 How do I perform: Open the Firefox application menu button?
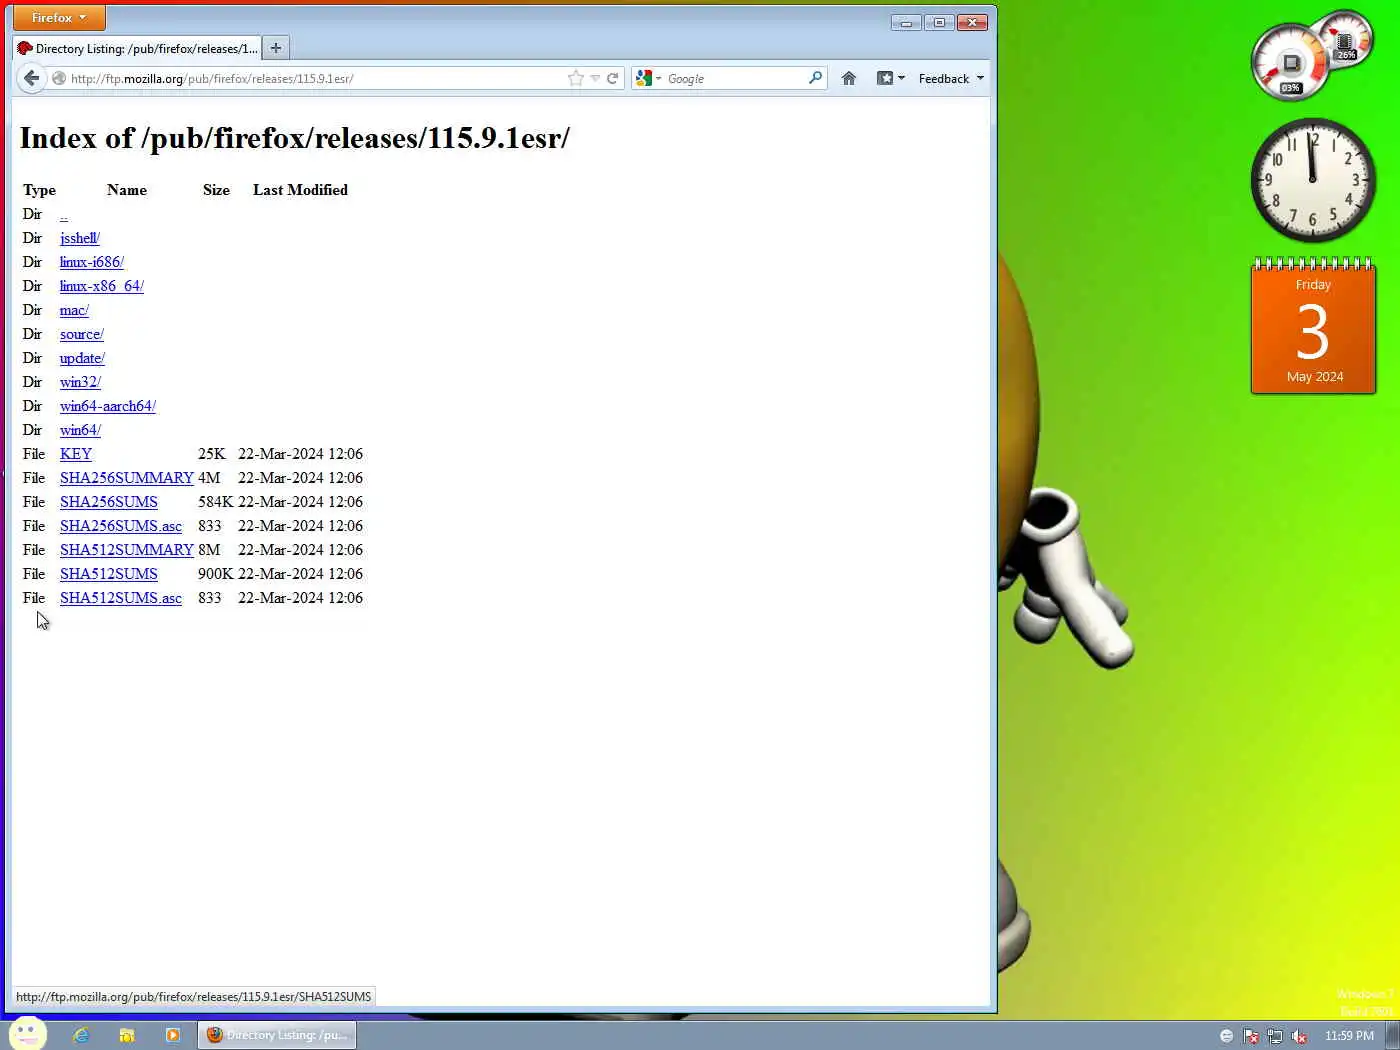[x=59, y=18]
